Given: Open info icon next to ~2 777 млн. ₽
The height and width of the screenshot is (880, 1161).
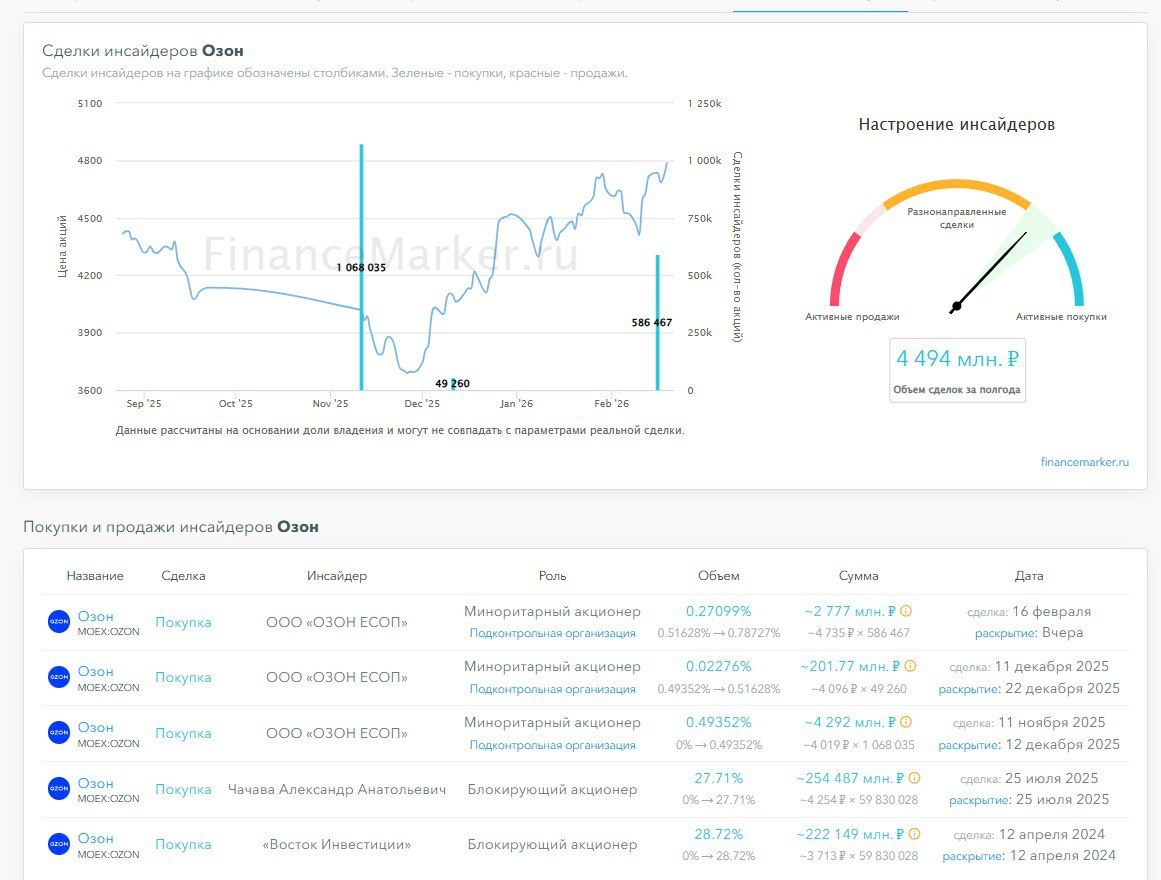Looking at the screenshot, I should tap(906, 611).
